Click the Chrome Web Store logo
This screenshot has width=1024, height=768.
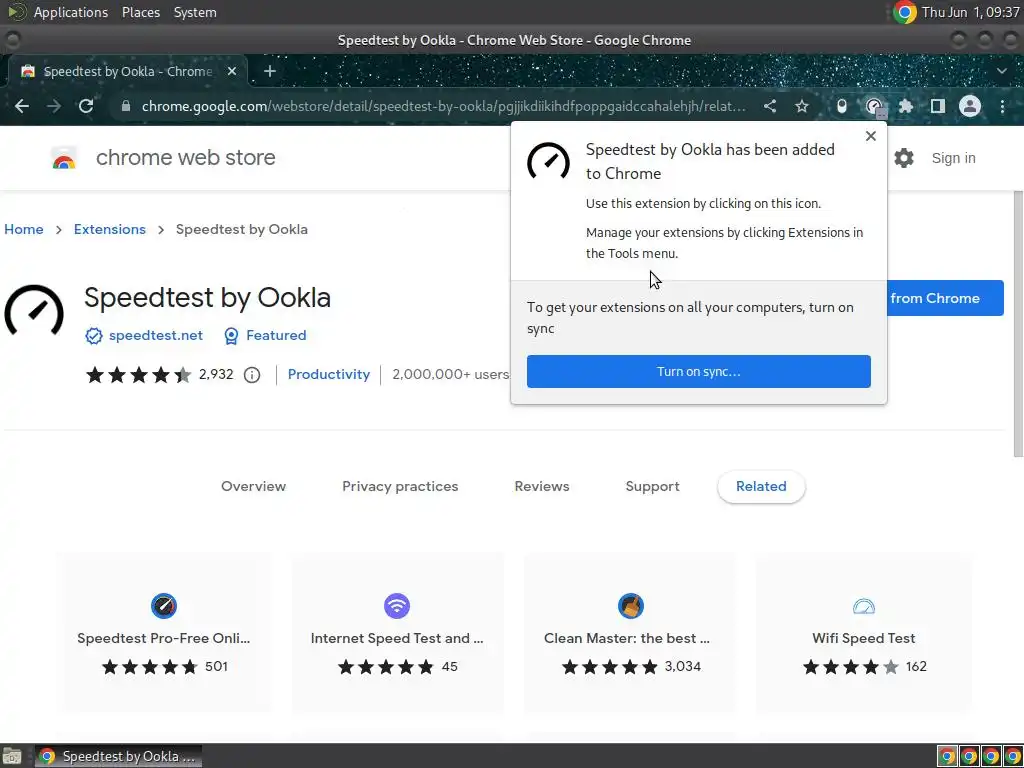(x=64, y=158)
